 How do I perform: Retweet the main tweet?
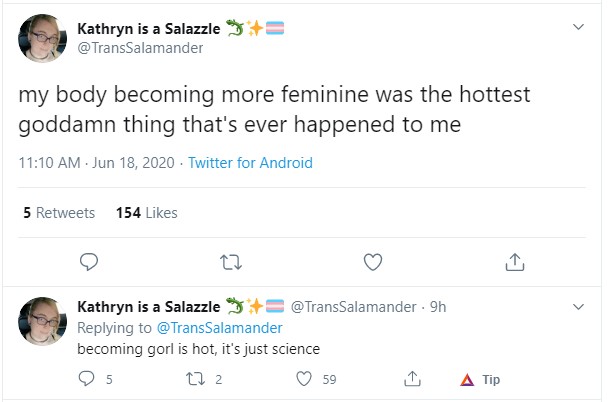[x=231, y=262]
